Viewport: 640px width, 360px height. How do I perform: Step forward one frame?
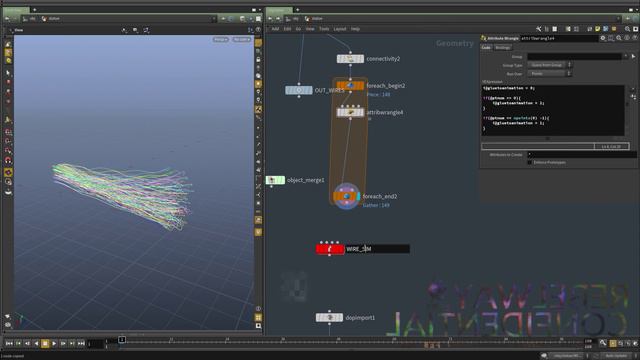(x=63, y=344)
